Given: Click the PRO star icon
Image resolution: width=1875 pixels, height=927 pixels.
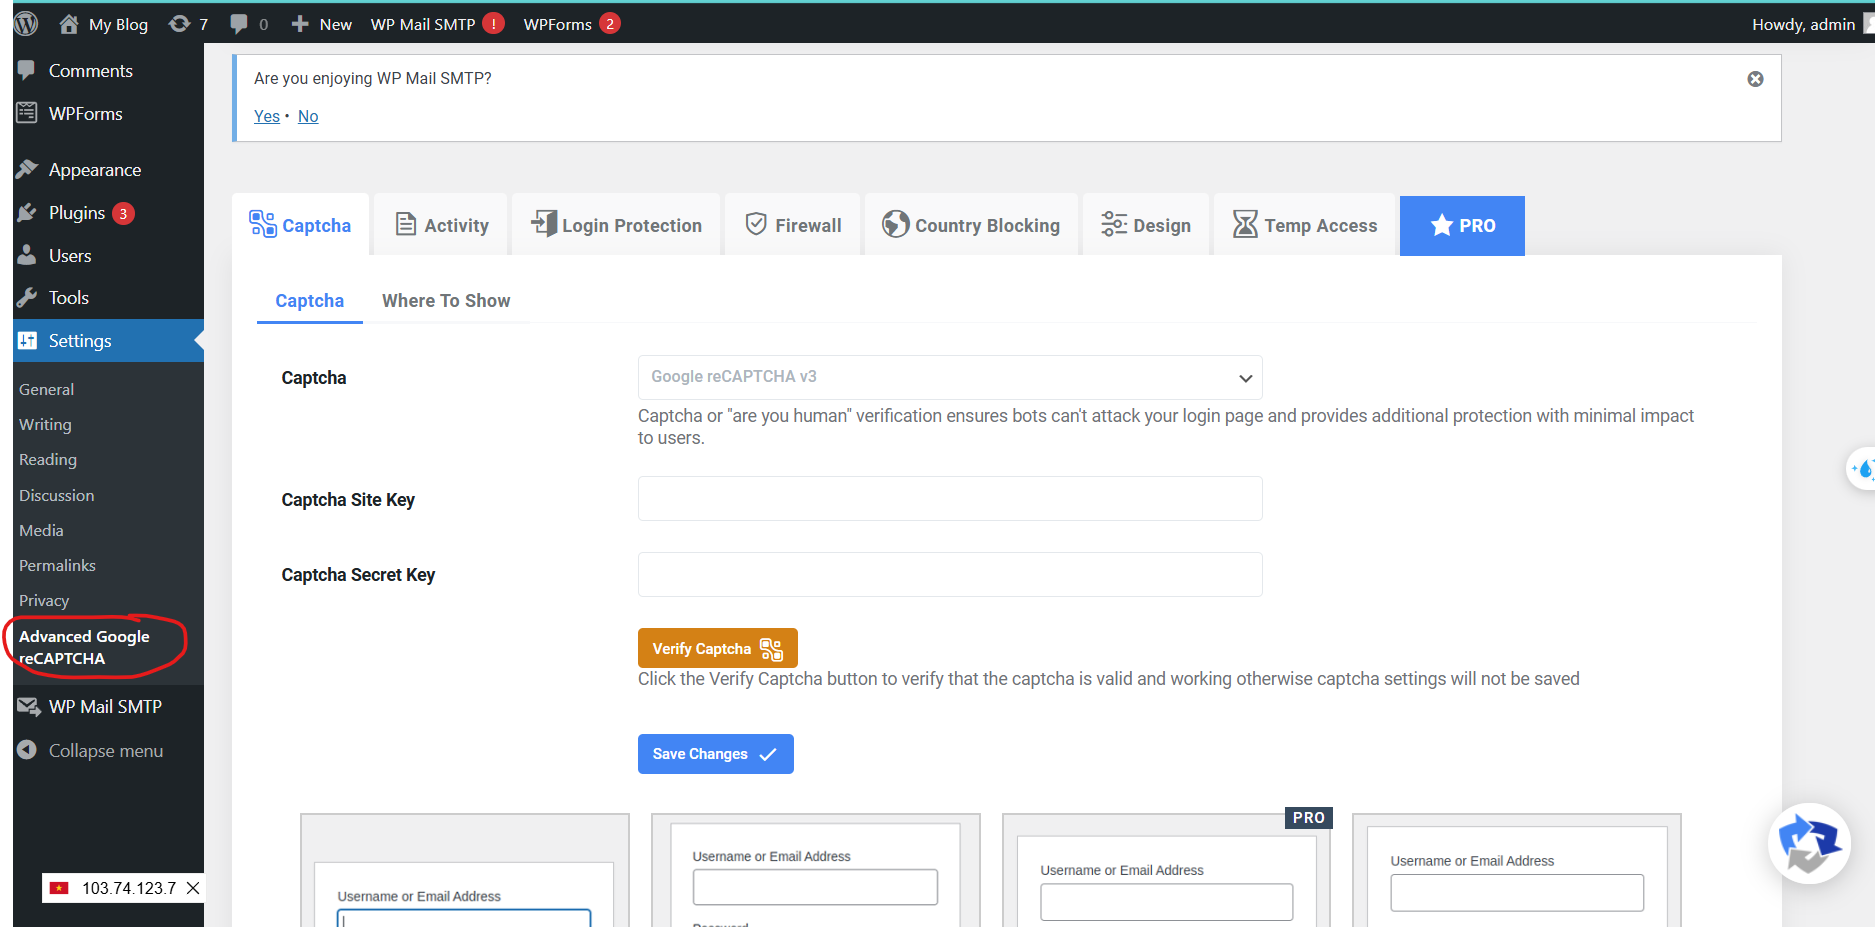Looking at the screenshot, I should coord(1441,226).
